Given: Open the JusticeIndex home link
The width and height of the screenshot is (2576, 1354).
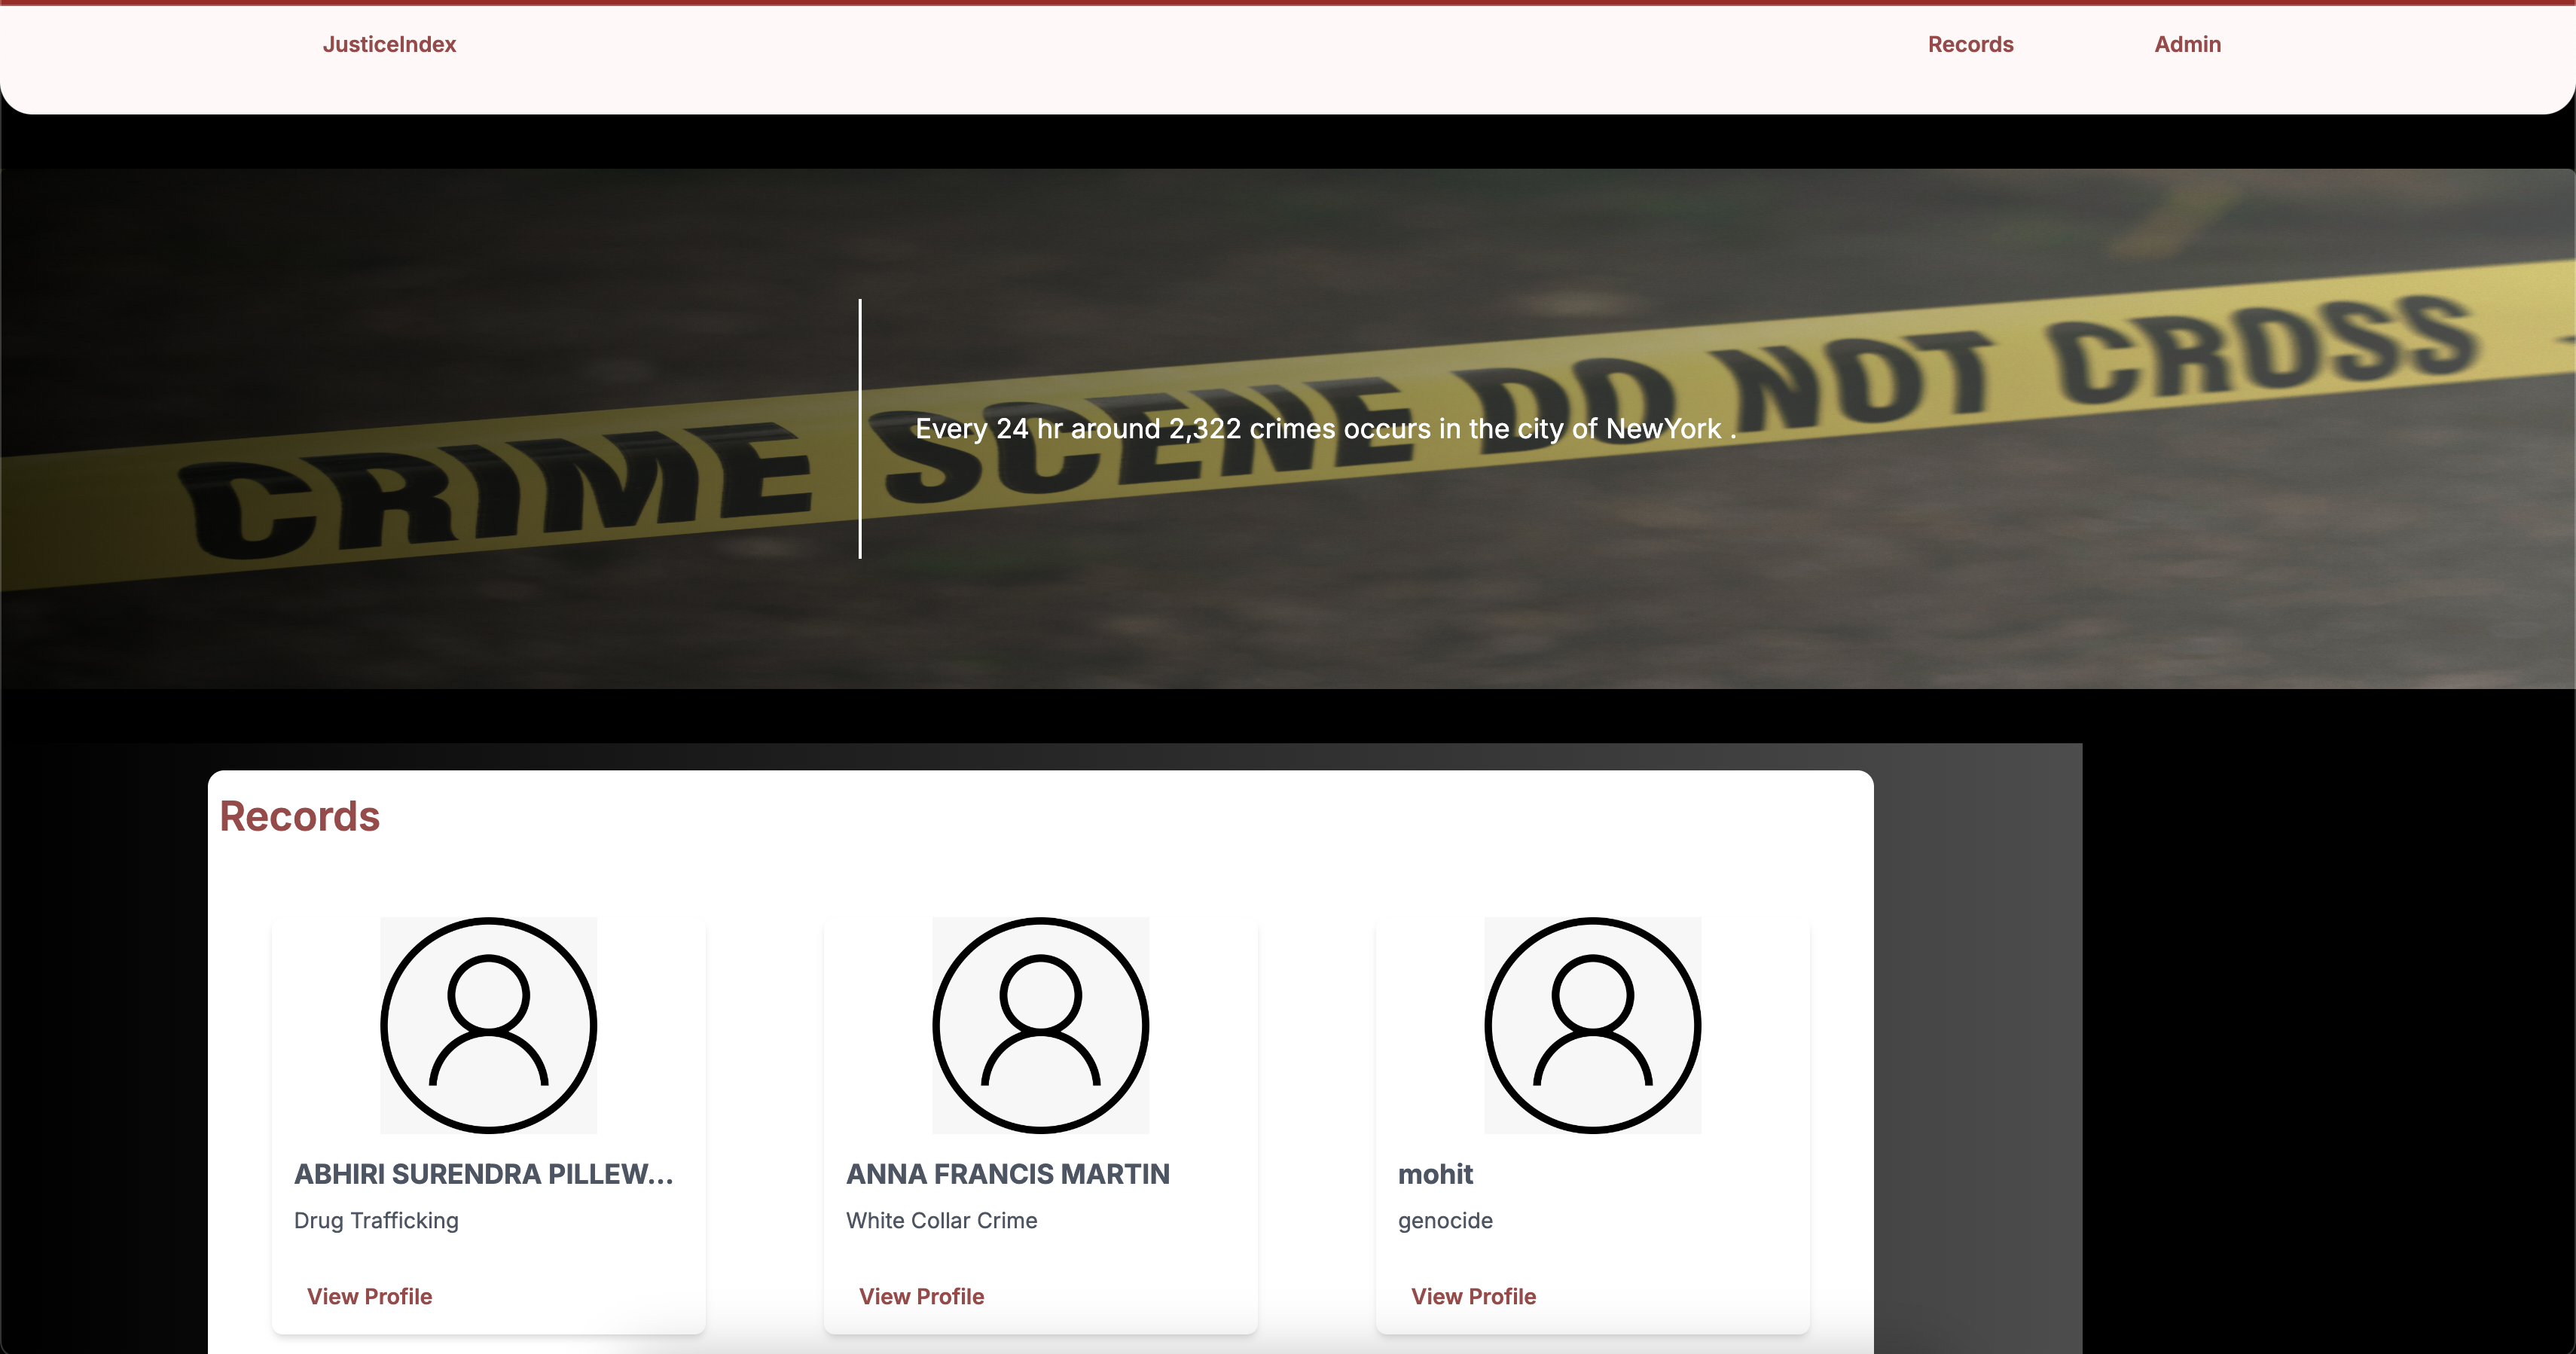Looking at the screenshot, I should point(389,44).
